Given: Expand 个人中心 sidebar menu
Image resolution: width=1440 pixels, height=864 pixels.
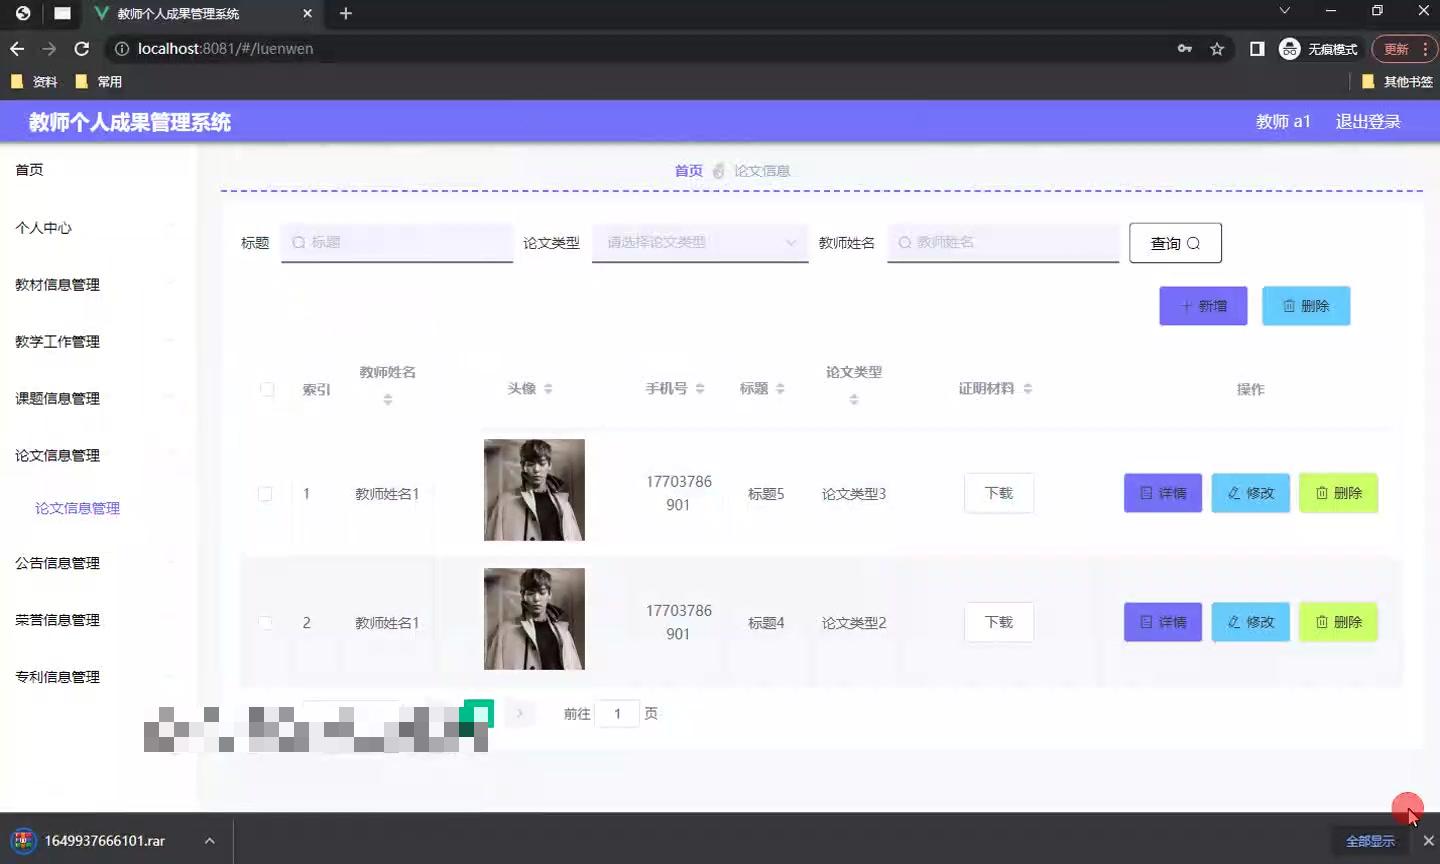Looking at the screenshot, I should pos(97,228).
